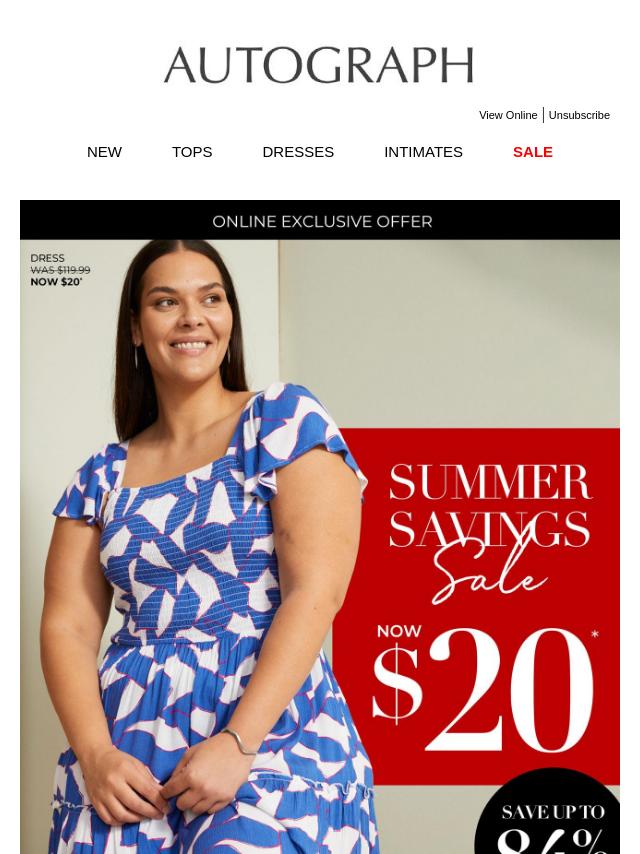
Task: Click the large $20 price text
Action: 482,688
